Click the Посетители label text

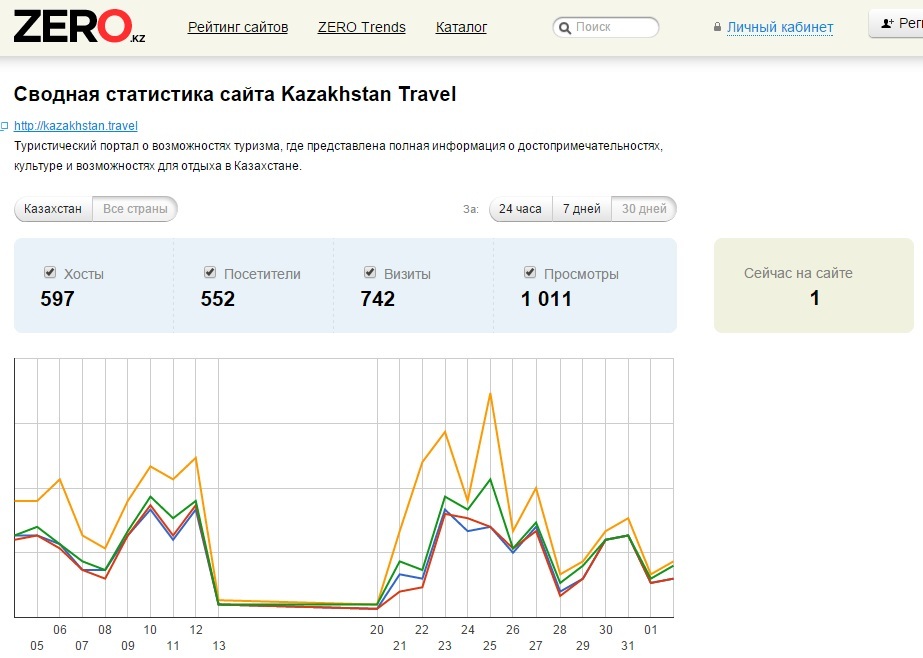262,274
